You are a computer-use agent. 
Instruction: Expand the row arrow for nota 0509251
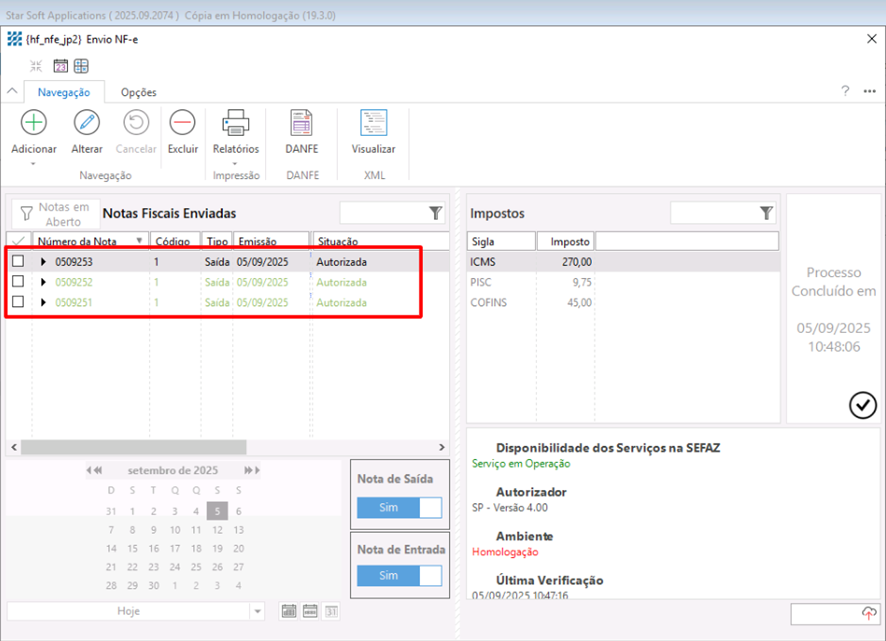click(x=43, y=302)
